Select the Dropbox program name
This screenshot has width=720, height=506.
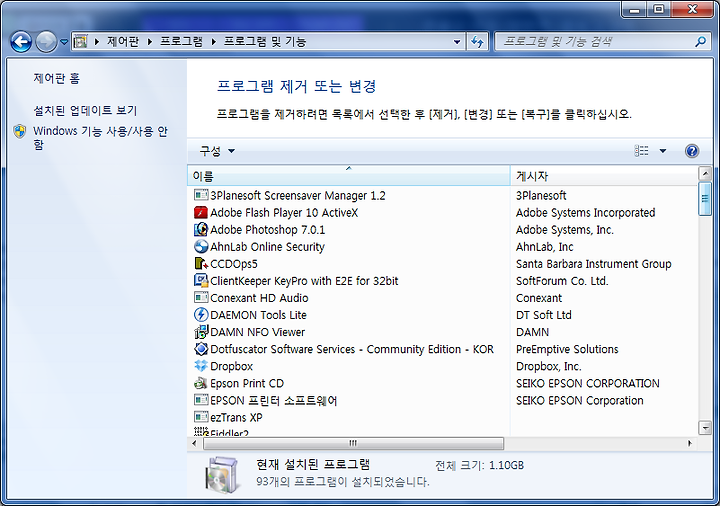(x=231, y=366)
